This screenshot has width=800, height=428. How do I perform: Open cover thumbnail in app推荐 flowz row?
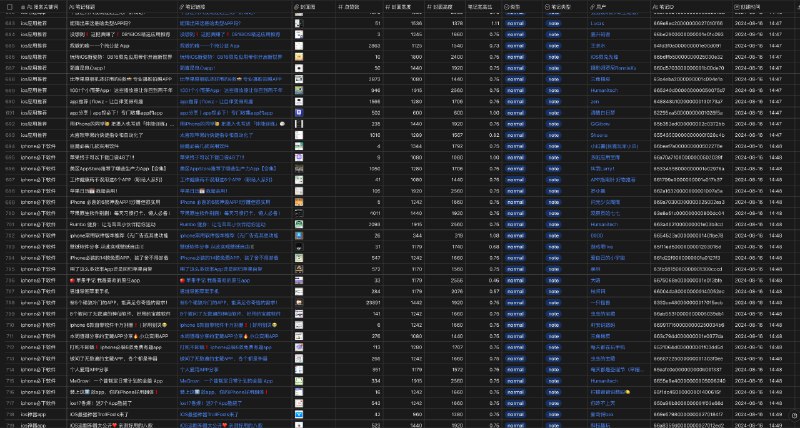click(299, 102)
